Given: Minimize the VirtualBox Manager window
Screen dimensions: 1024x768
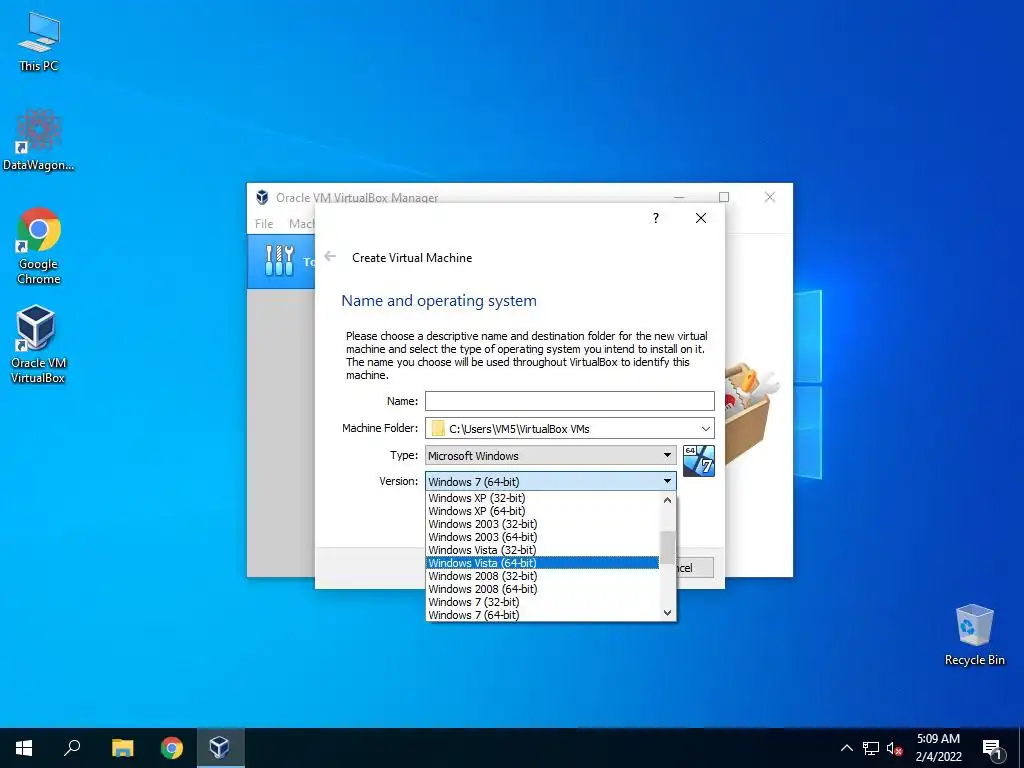Looking at the screenshot, I should (679, 197).
